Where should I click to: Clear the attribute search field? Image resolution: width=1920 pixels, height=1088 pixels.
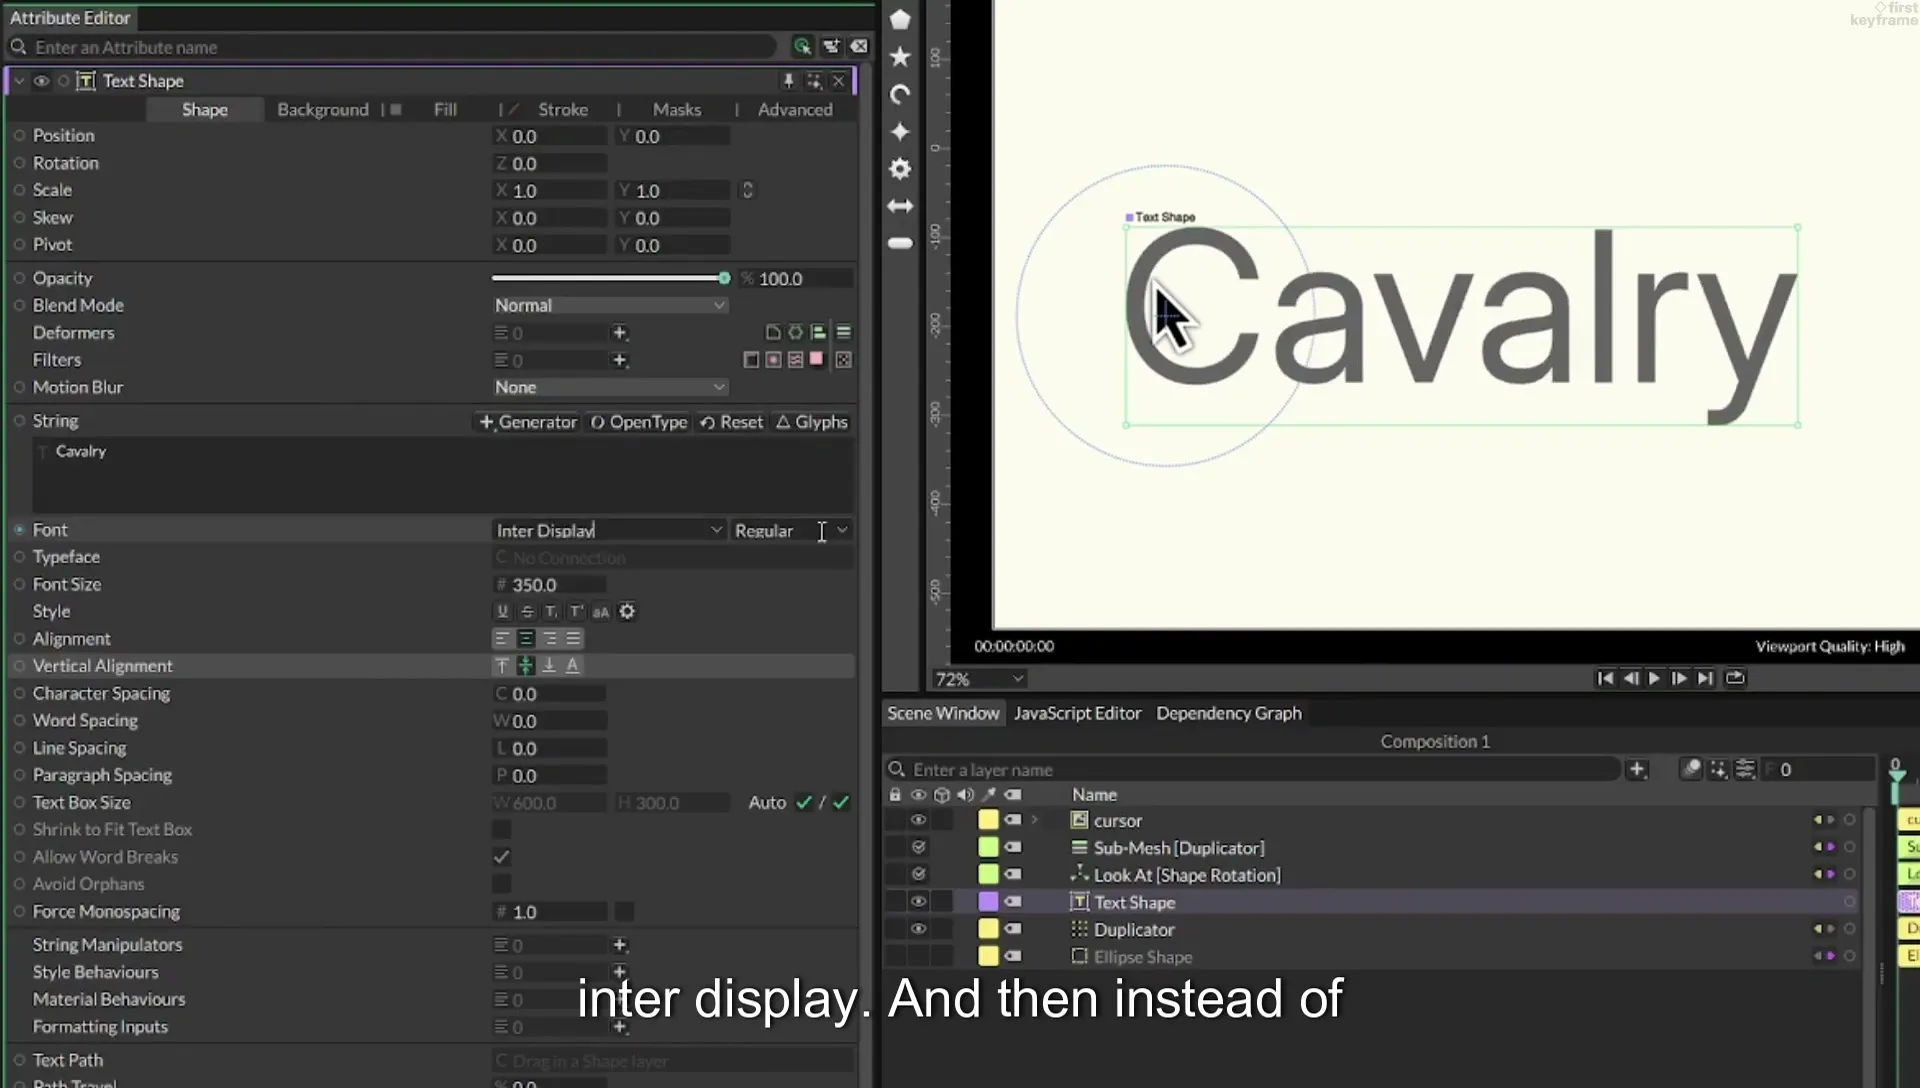(859, 46)
